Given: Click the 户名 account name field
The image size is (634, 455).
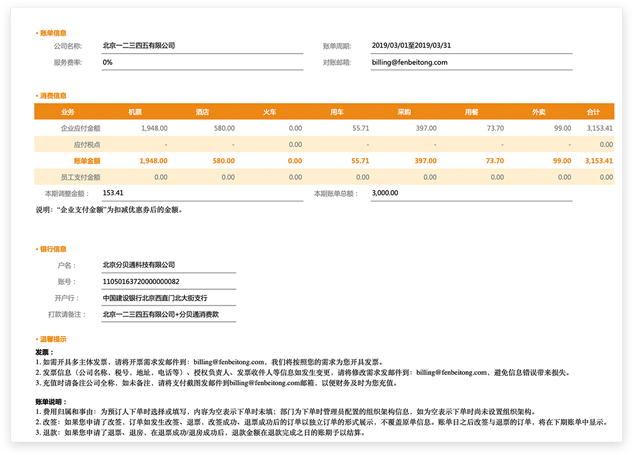Looking at the screenshot, I should coord(168,266).
